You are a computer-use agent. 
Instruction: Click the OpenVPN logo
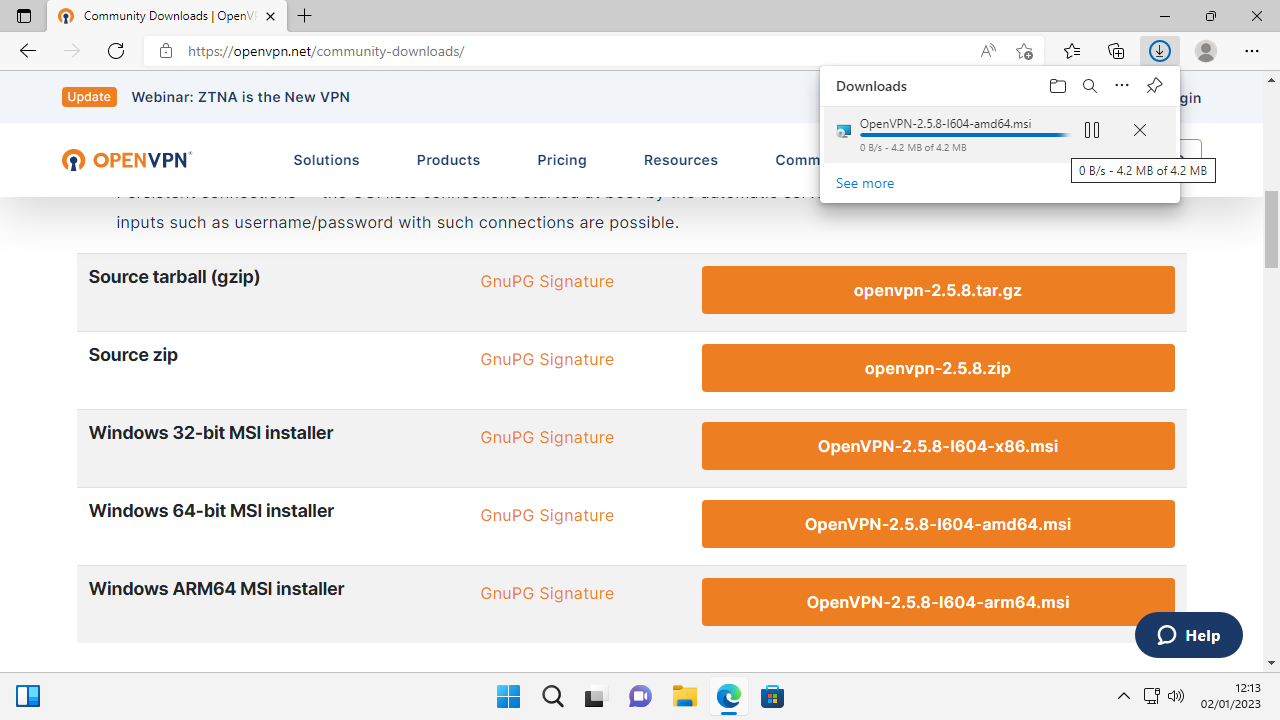coord(126,160)
